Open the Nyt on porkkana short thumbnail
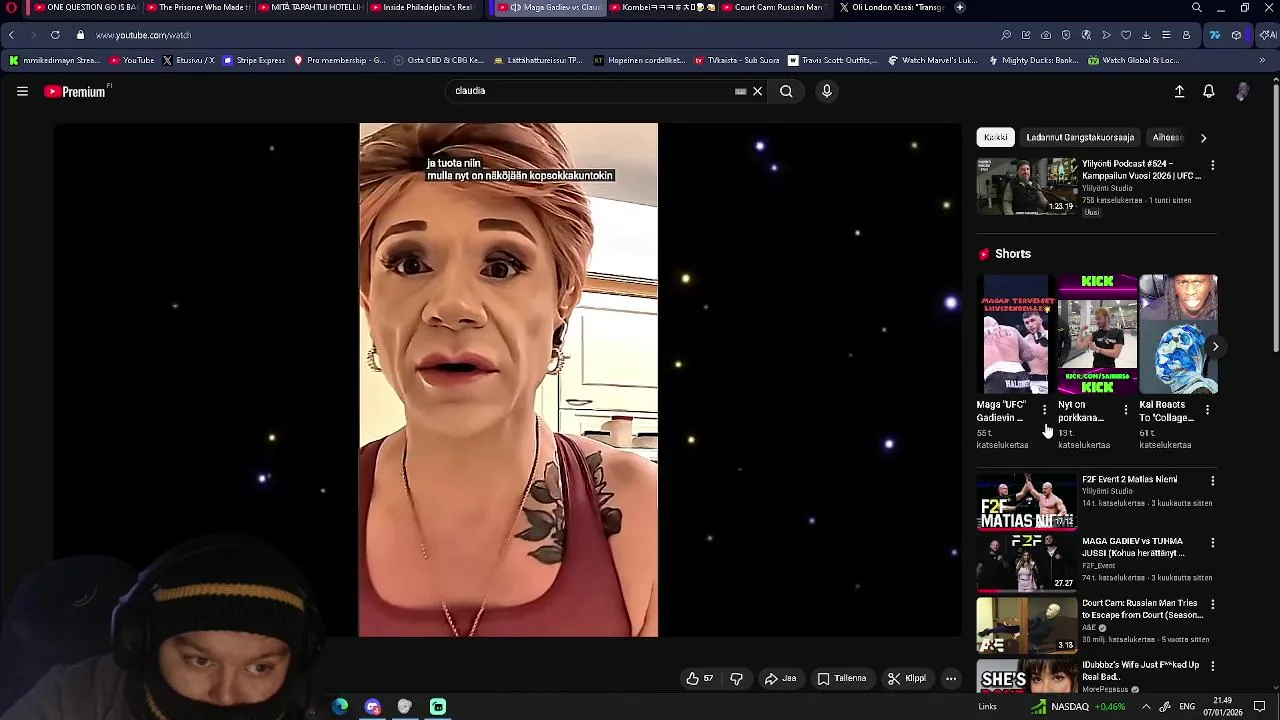Image resolution: width=1280 pixels, height=720 pixels. coord(1097,334)
